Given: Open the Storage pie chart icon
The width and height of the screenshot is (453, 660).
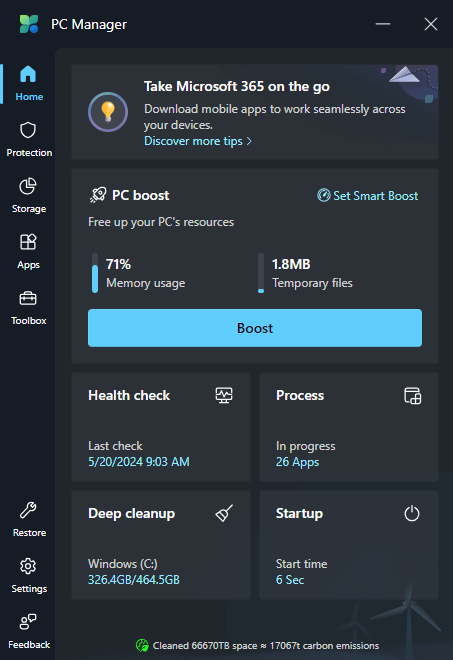Looking at the screenshot, I should point(28,186).
